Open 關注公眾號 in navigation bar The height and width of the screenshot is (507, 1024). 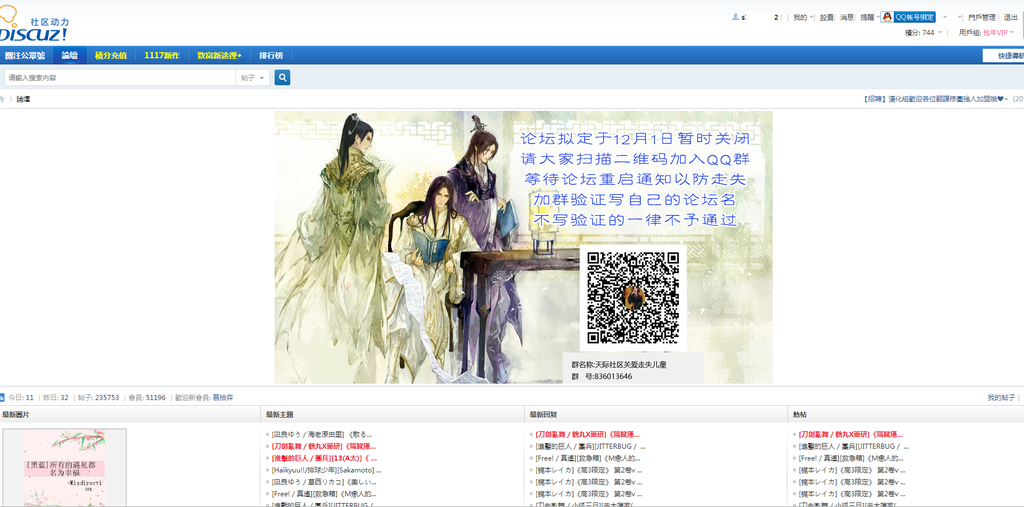tap(25, 56)
